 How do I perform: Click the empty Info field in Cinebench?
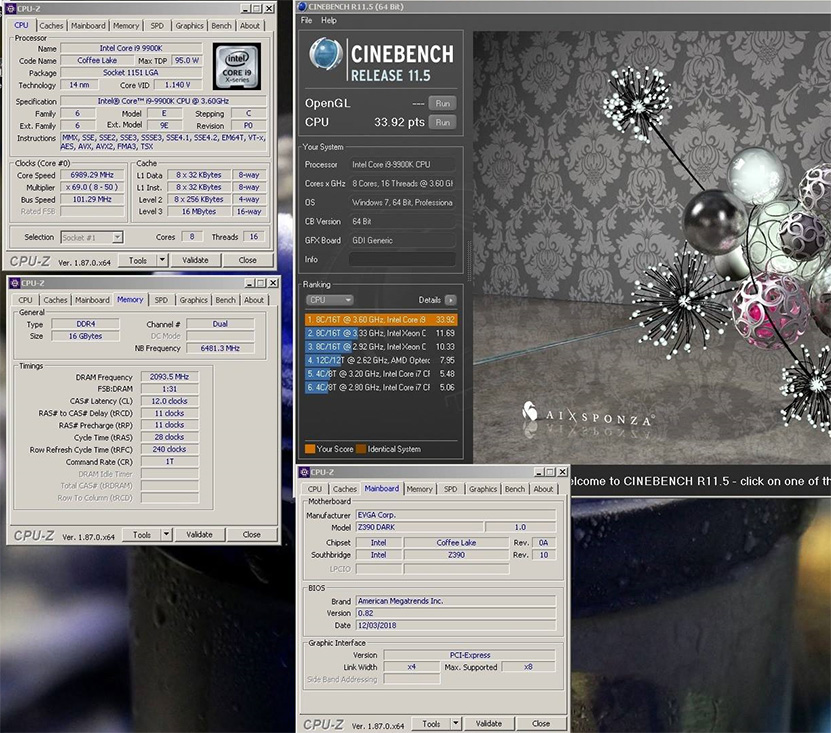(402, 259)
